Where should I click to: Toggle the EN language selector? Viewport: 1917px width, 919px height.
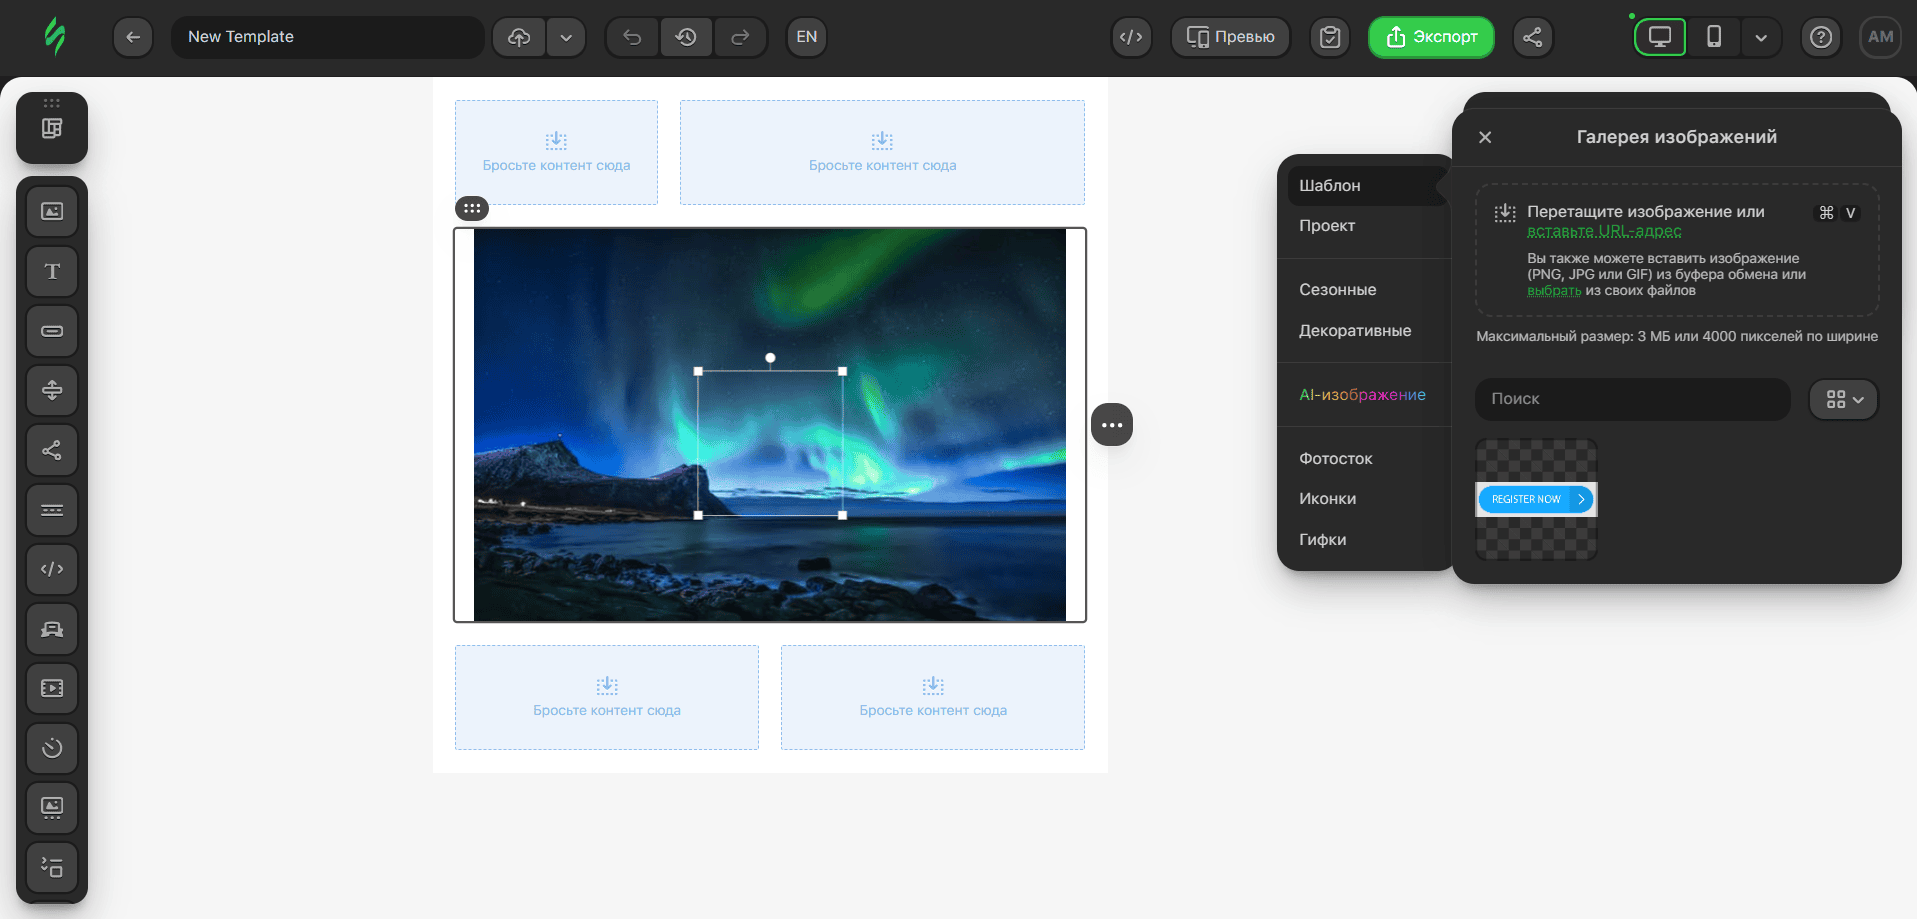point(806,37)
